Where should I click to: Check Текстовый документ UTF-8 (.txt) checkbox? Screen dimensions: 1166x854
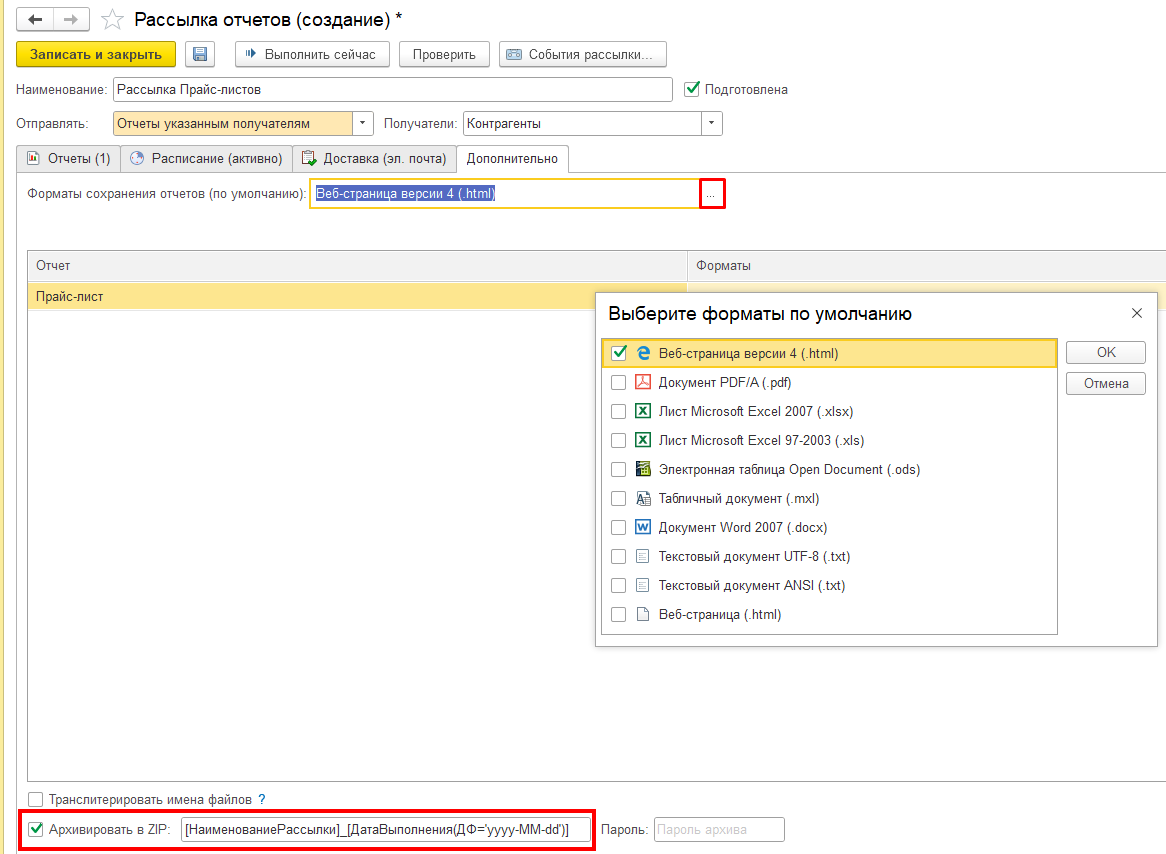pos(619,556)
